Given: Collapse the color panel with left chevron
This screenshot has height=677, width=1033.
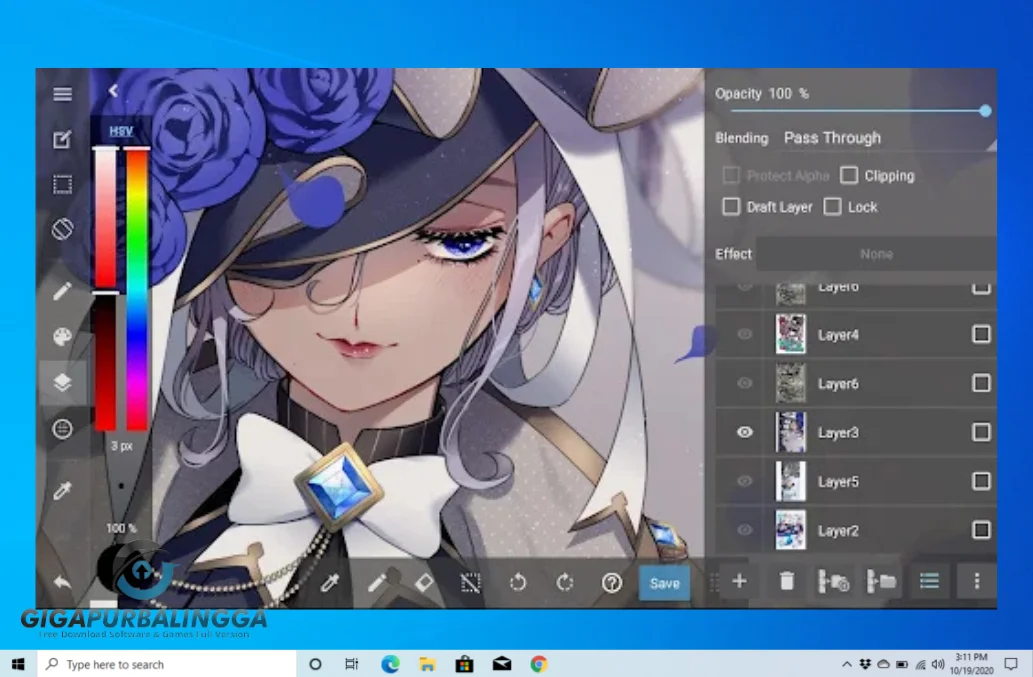Looking at the screenshot, I should (x=113, y=91).
